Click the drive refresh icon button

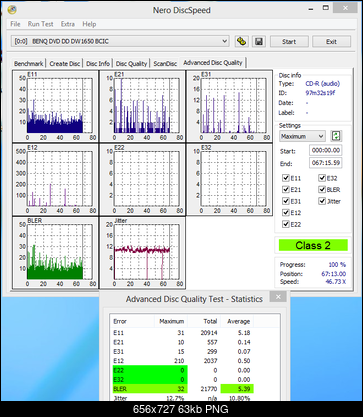pos(241,41)
